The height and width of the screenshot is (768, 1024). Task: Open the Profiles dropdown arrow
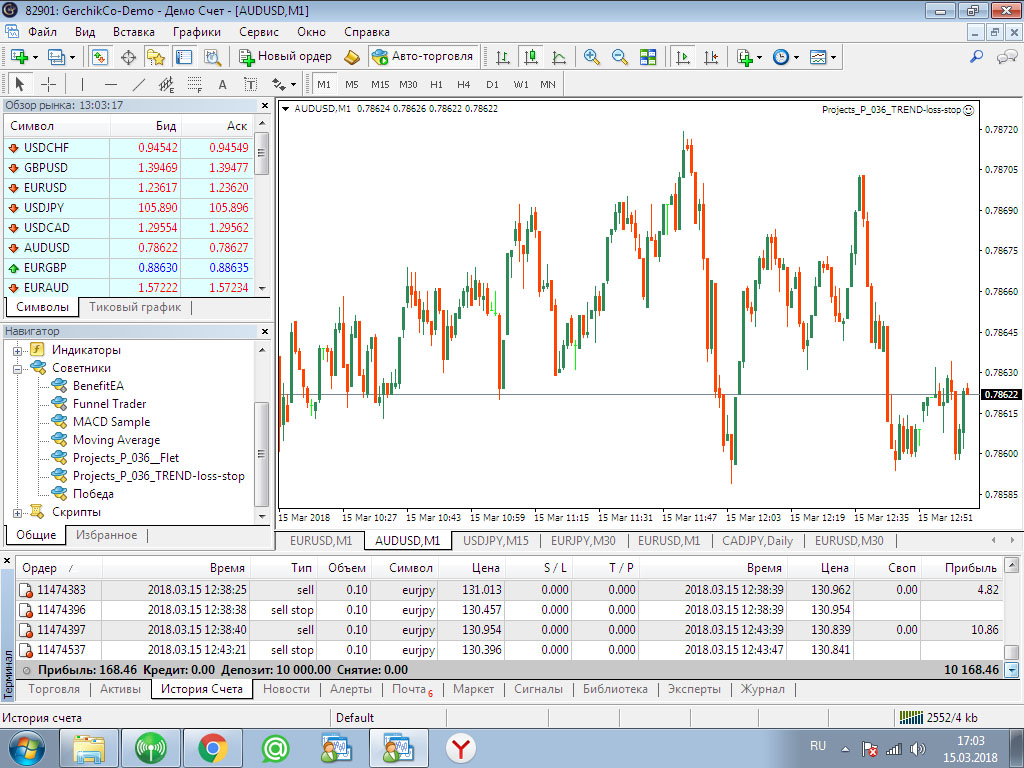[x=72, y=57]
